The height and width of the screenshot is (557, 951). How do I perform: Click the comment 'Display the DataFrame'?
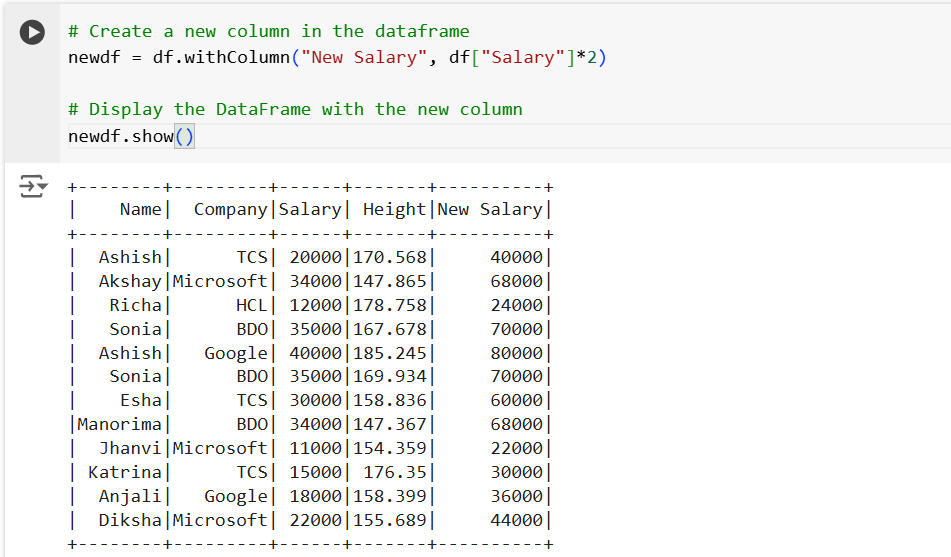pyautogui.click(x=295, y=109)
